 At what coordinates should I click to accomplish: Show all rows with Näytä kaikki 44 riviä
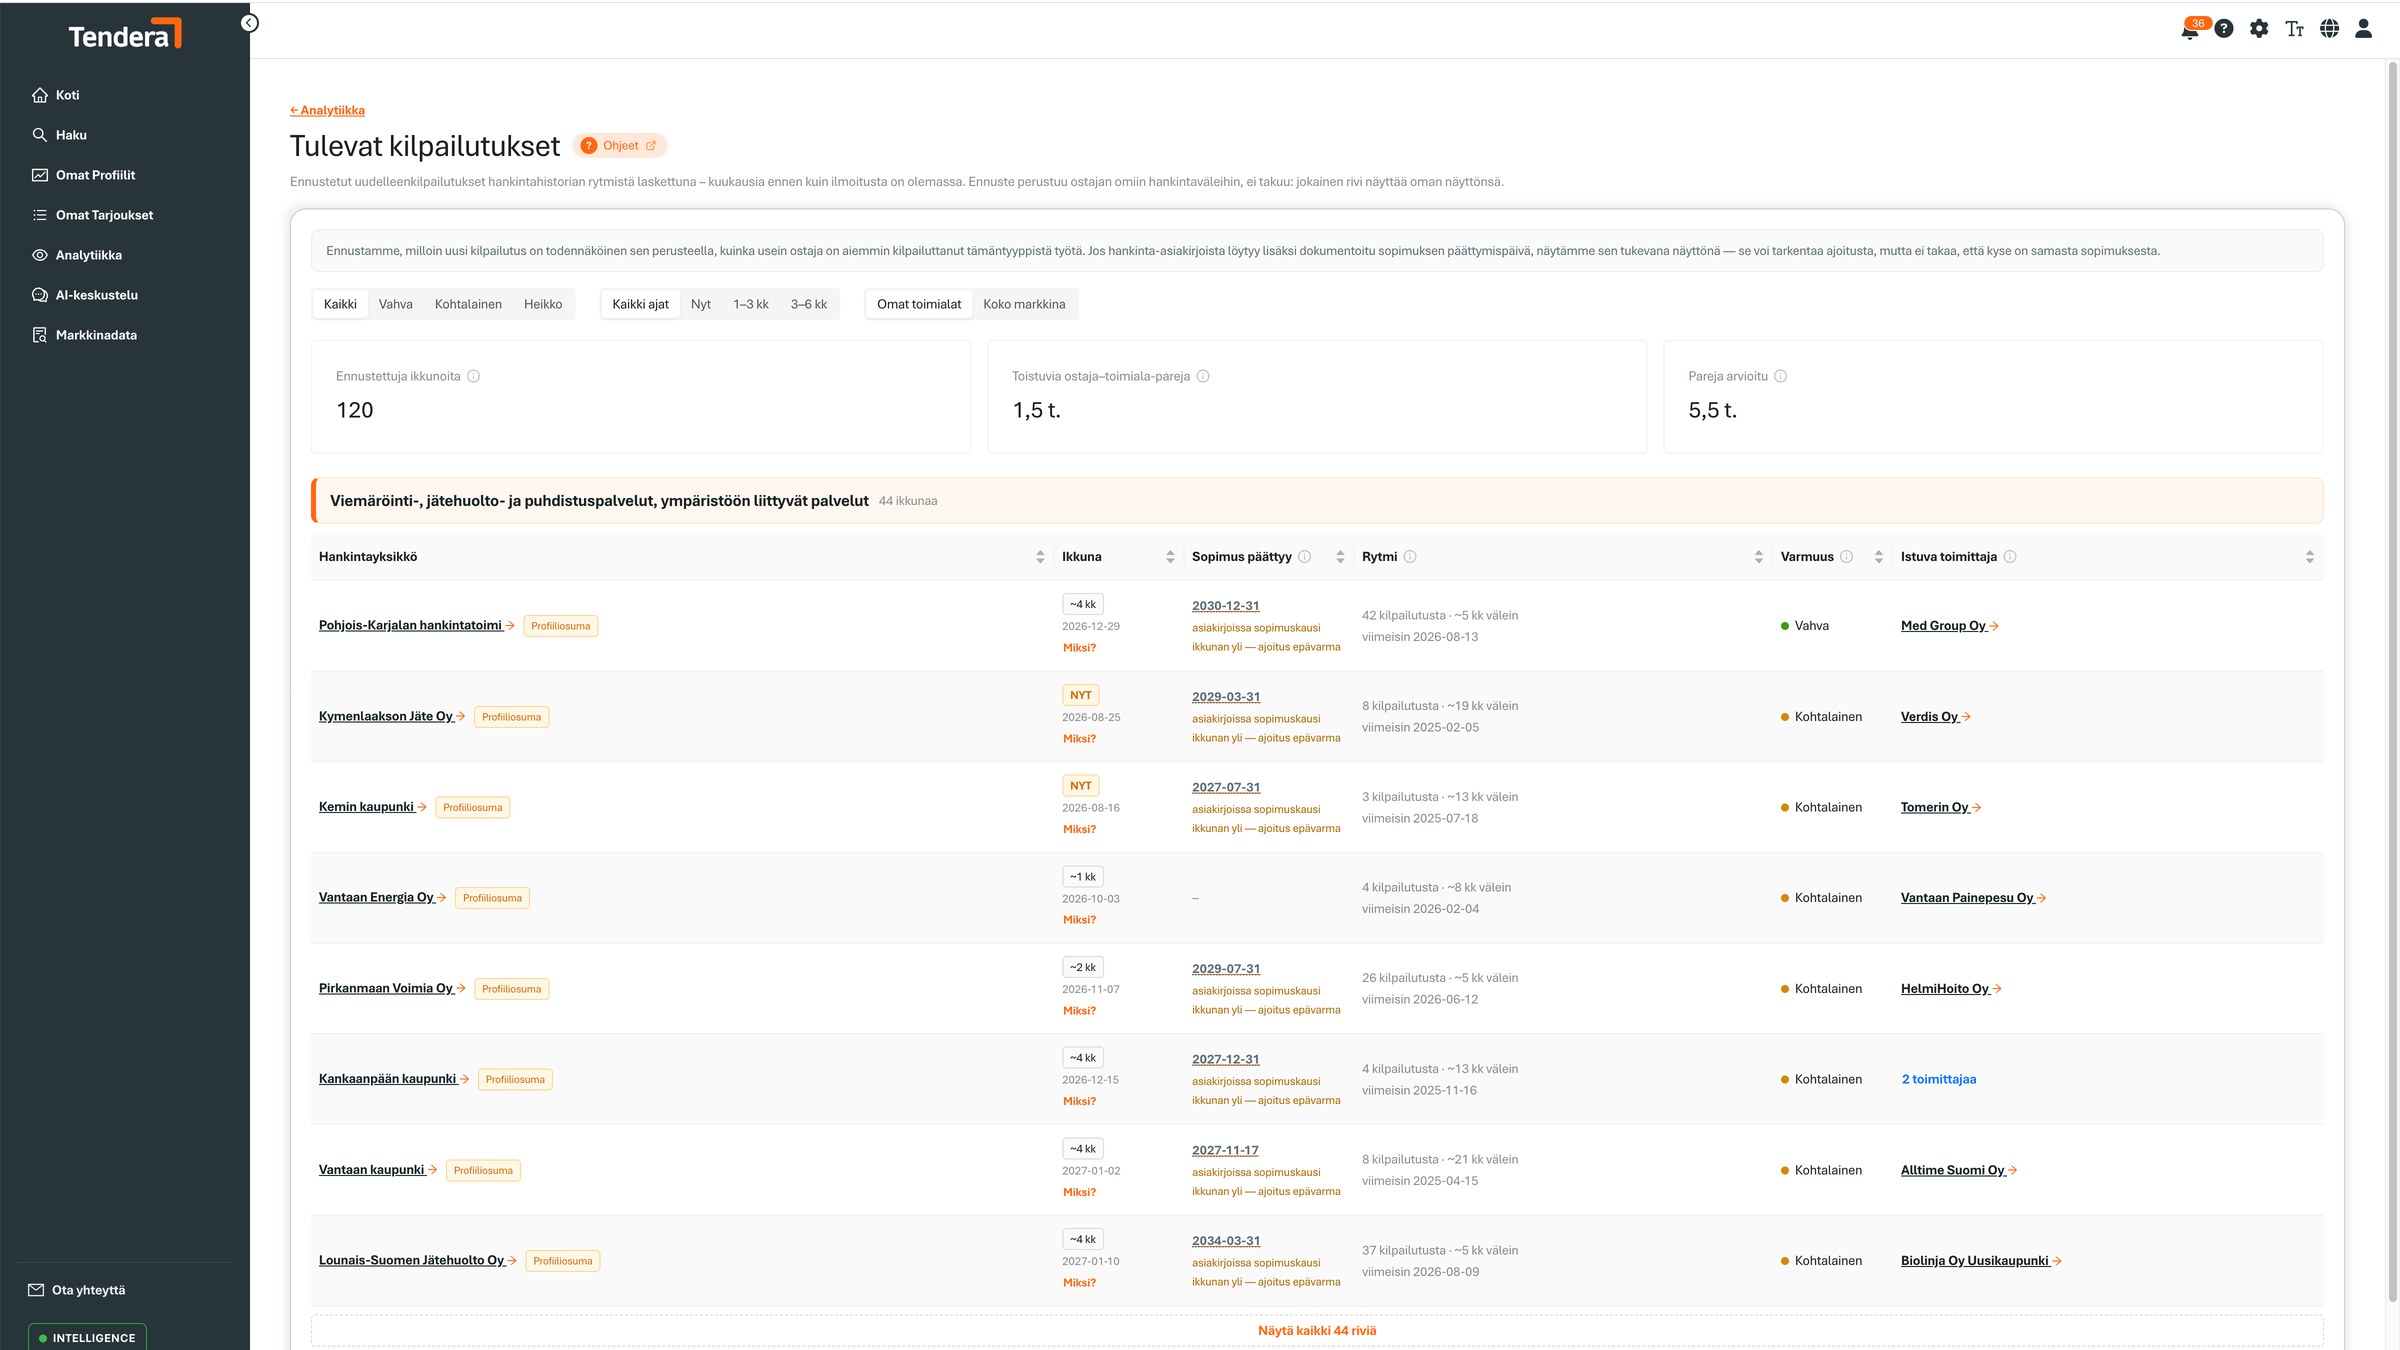click(x=1317, y=1331)
